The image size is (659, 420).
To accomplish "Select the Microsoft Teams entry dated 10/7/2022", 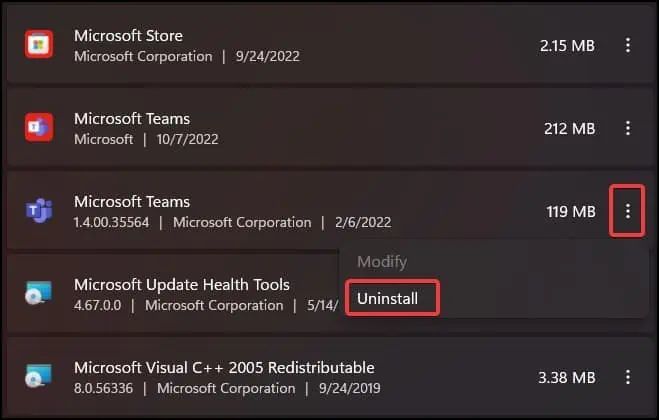I will [132, 119].
